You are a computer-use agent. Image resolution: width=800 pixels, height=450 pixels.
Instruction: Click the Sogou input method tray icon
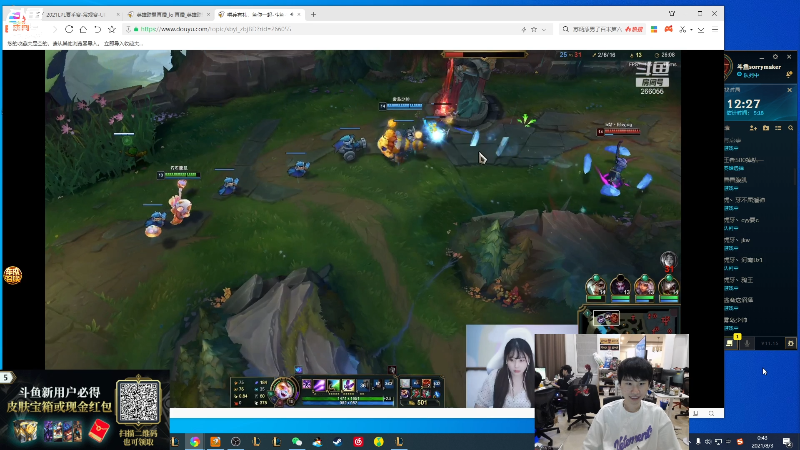[740, 441]
